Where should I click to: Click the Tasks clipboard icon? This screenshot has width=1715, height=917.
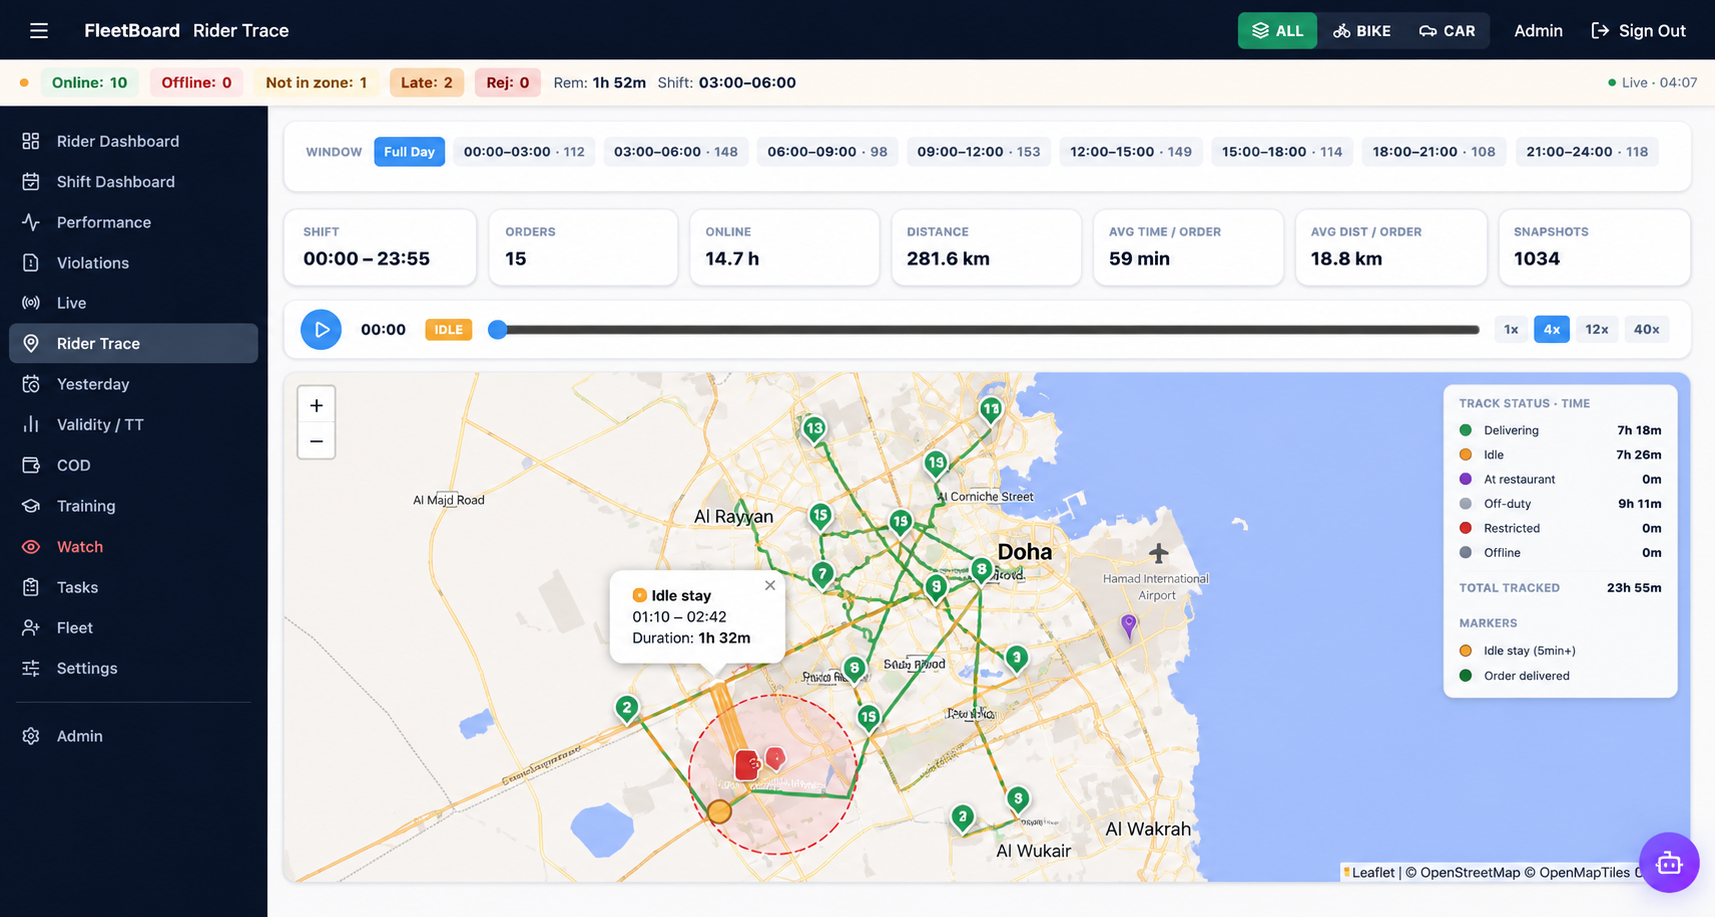click(31, 587)
